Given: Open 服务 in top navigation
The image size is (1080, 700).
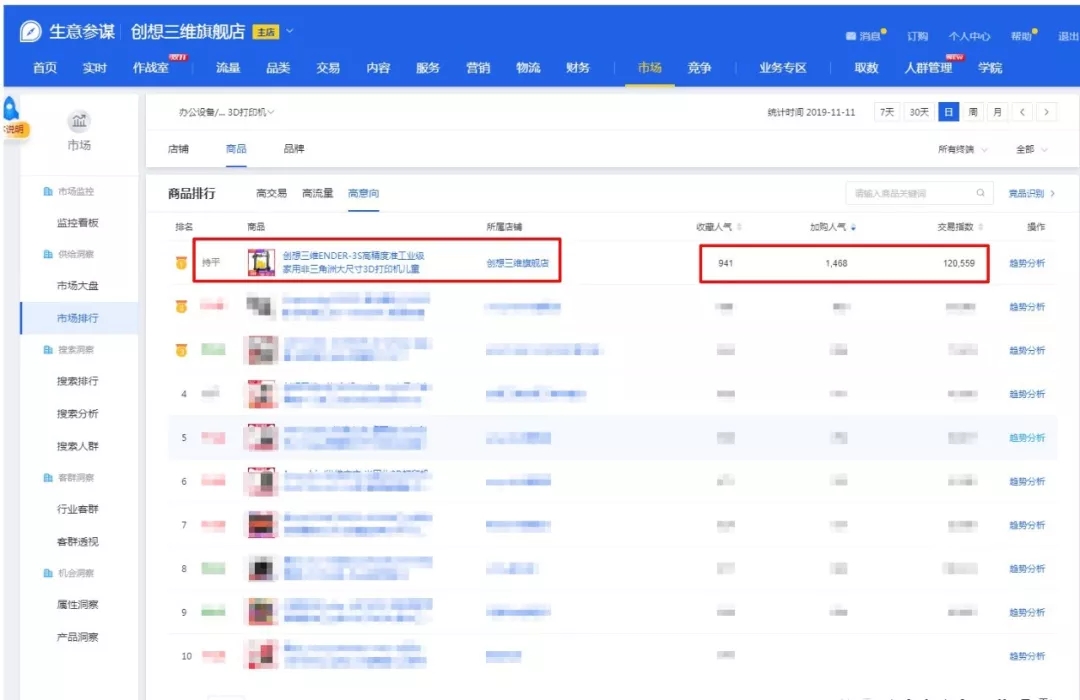Looking at the screenshot, I should 428,68.
